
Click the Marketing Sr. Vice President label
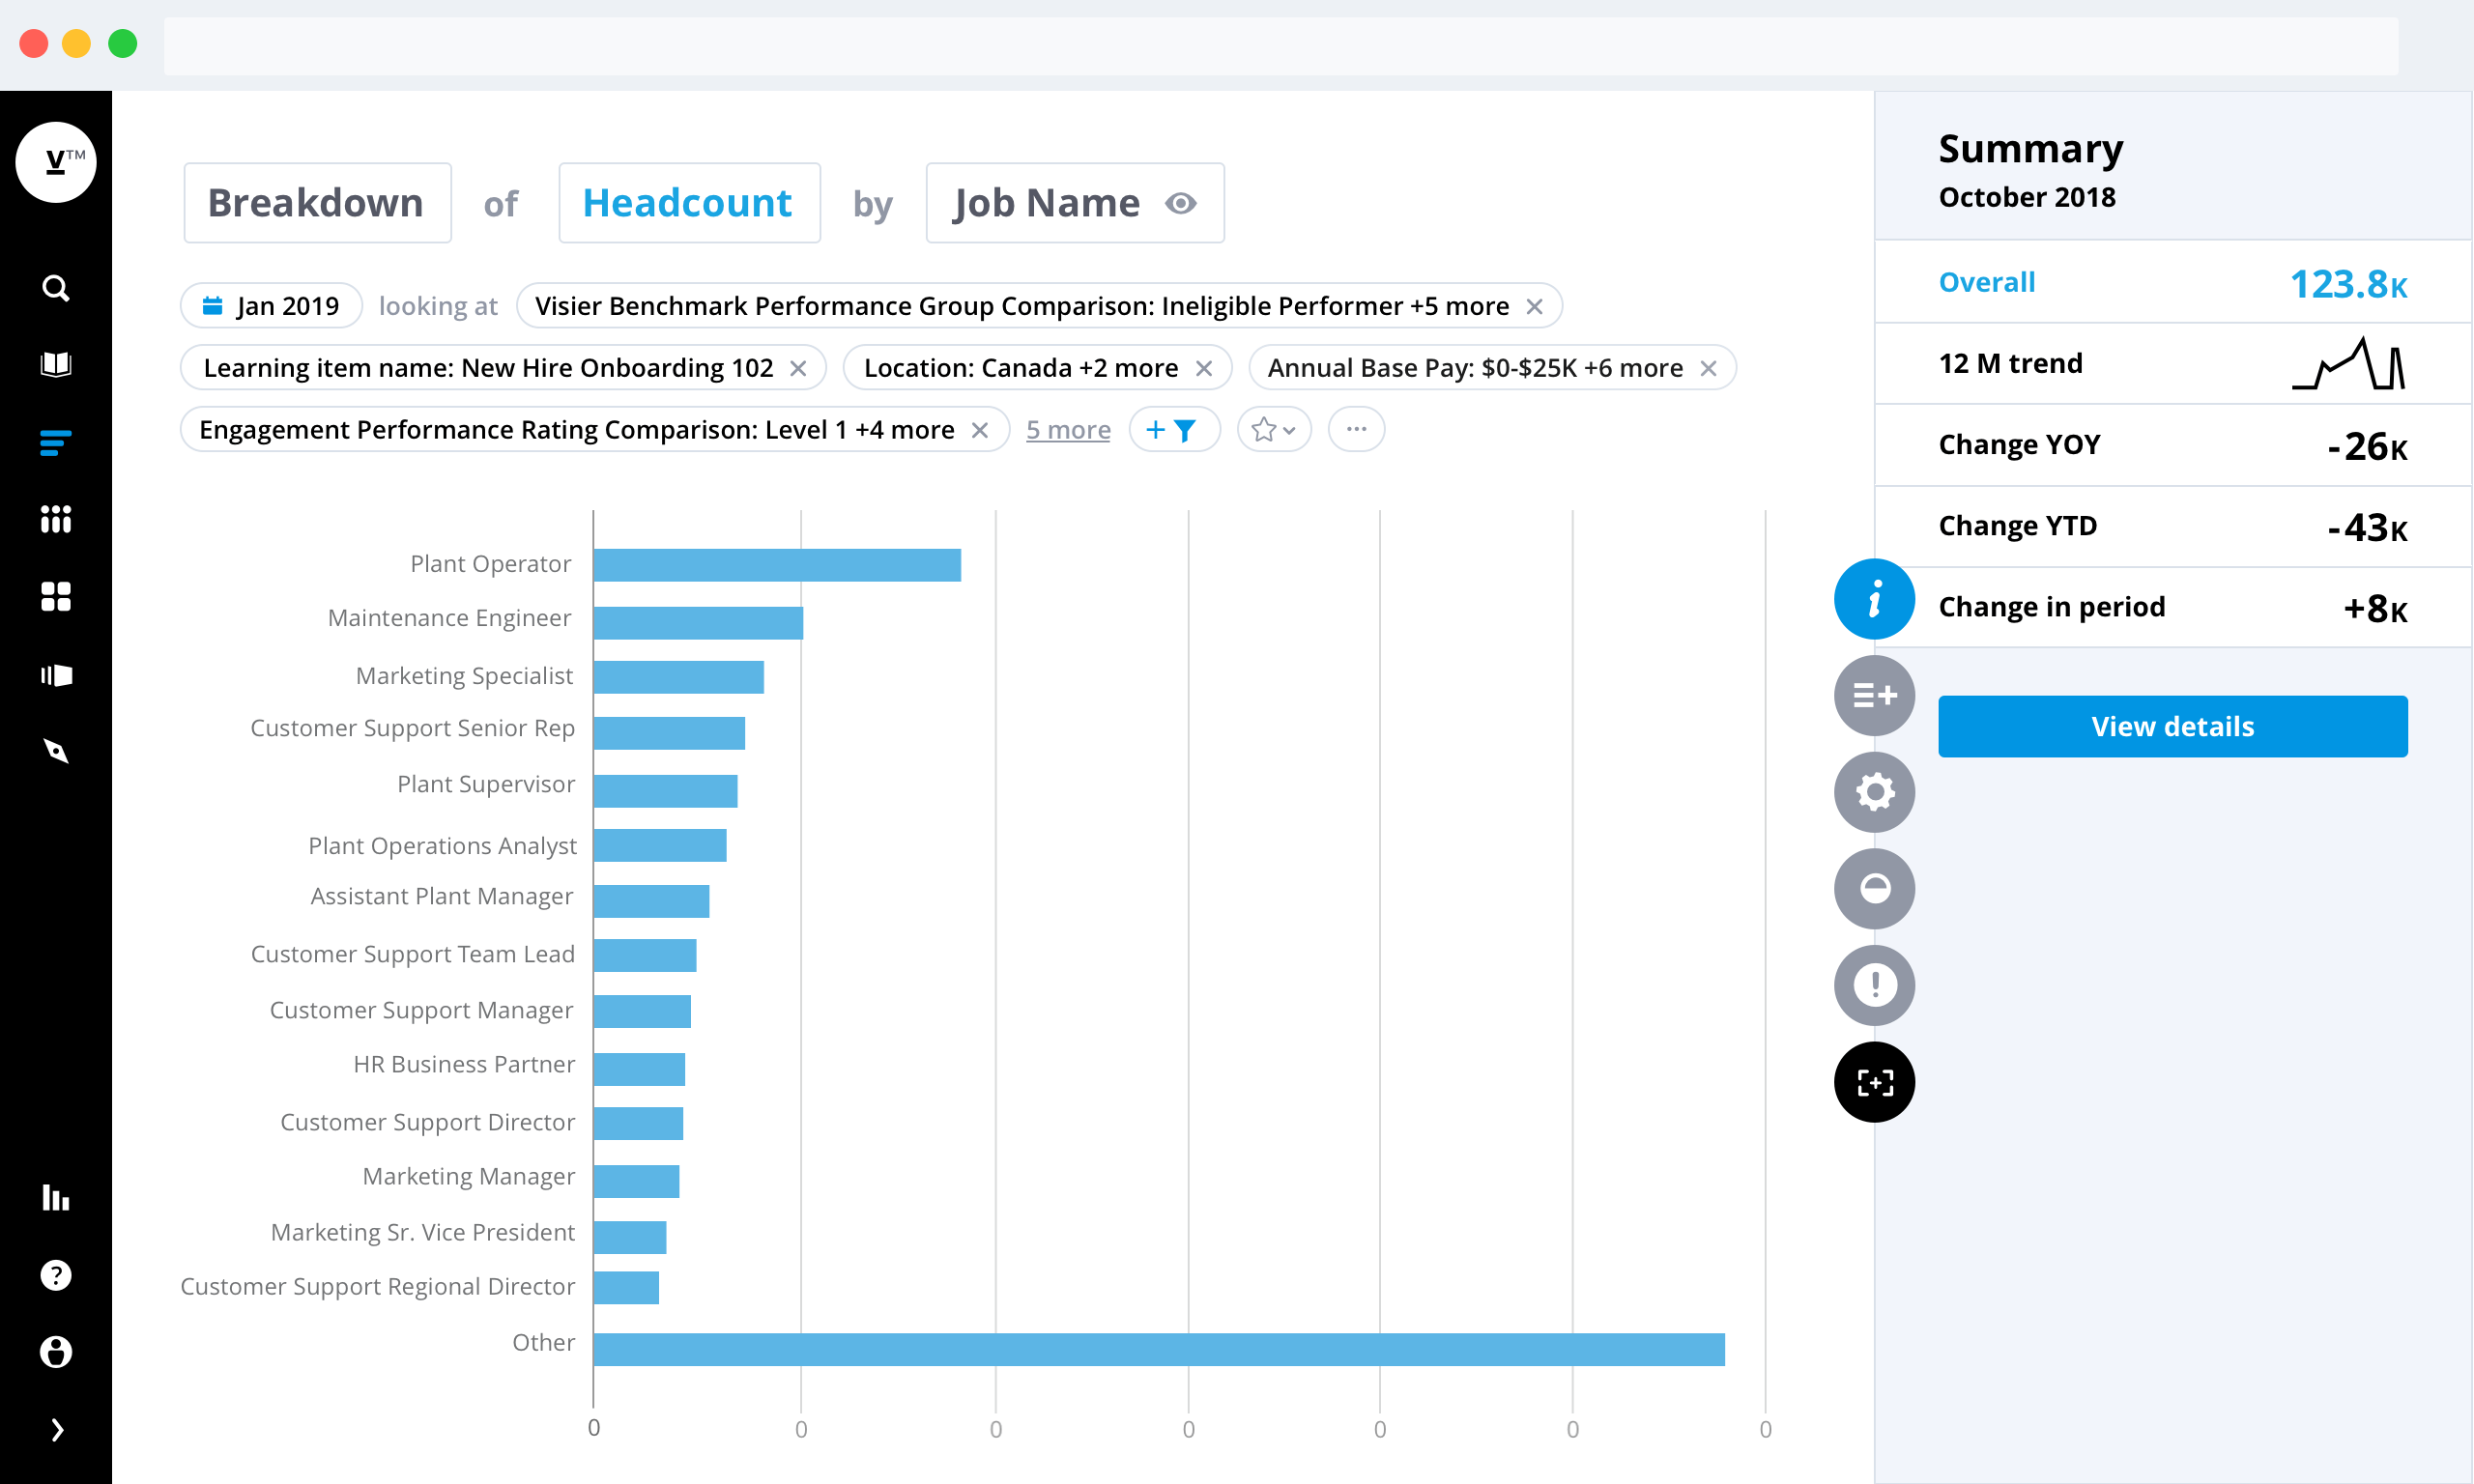coord(423,1232)
